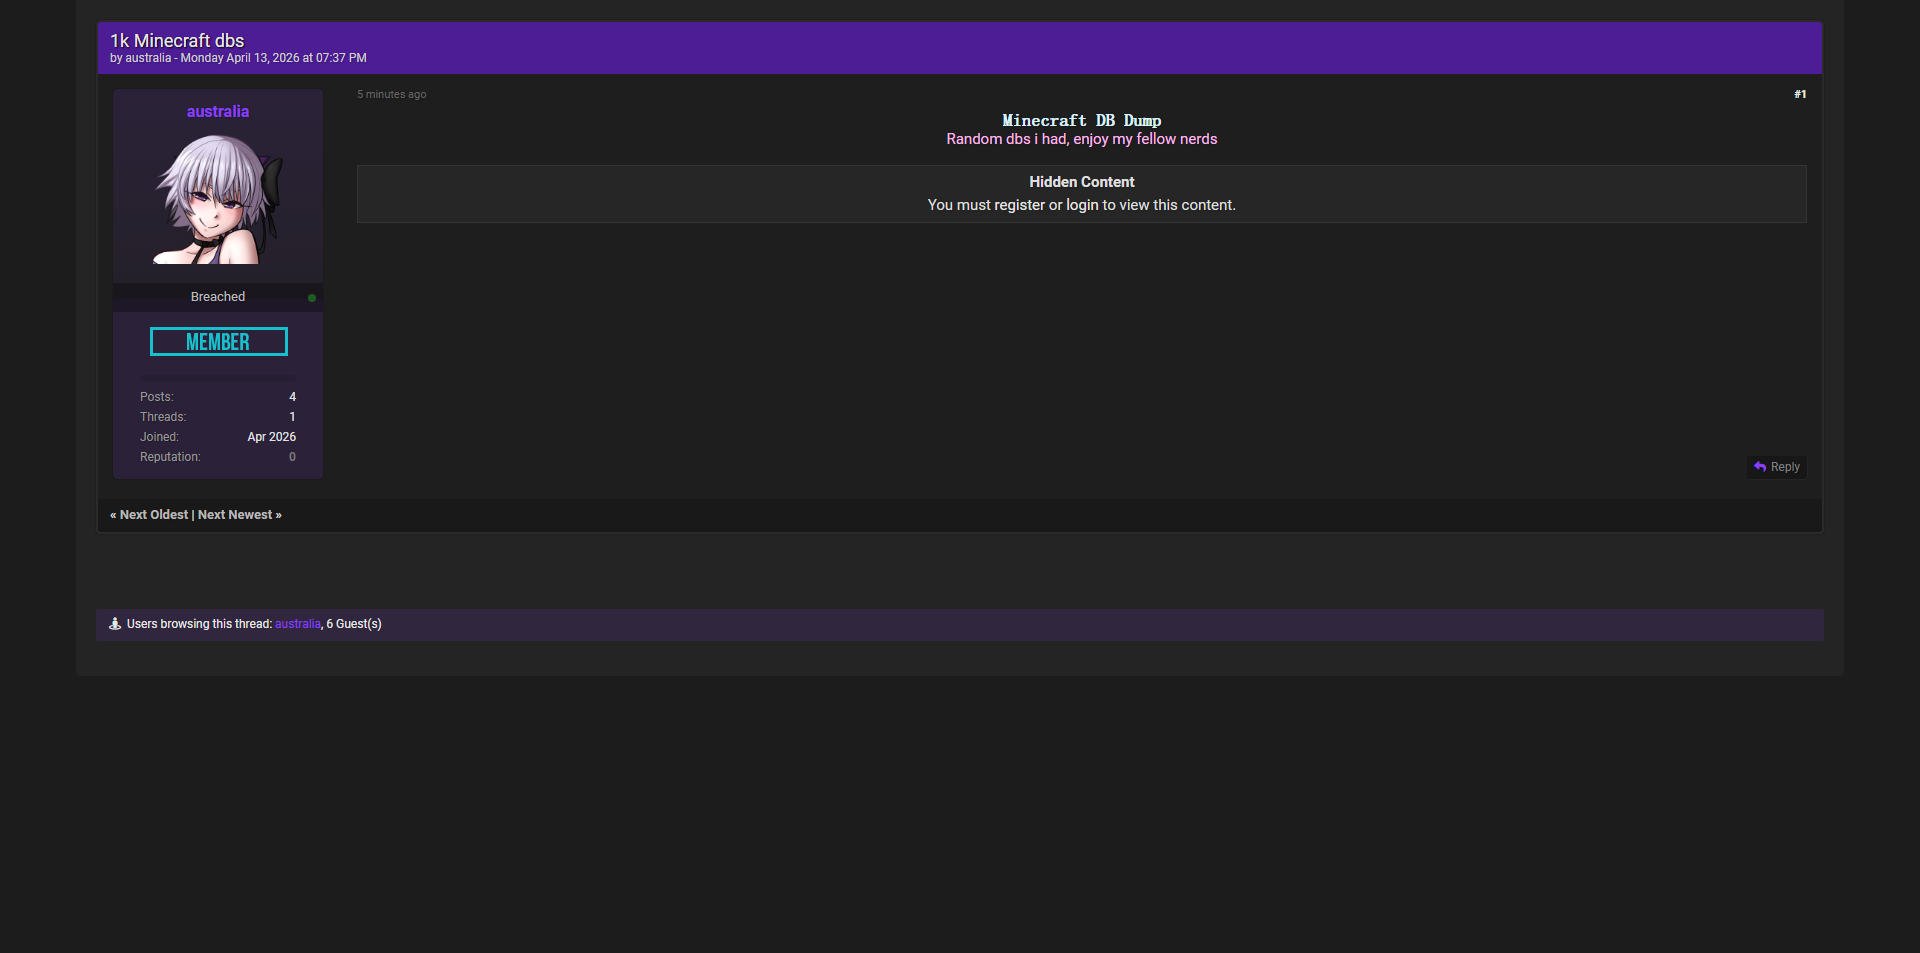
Task: Click the users browsing thread icon
Action: 115,624
